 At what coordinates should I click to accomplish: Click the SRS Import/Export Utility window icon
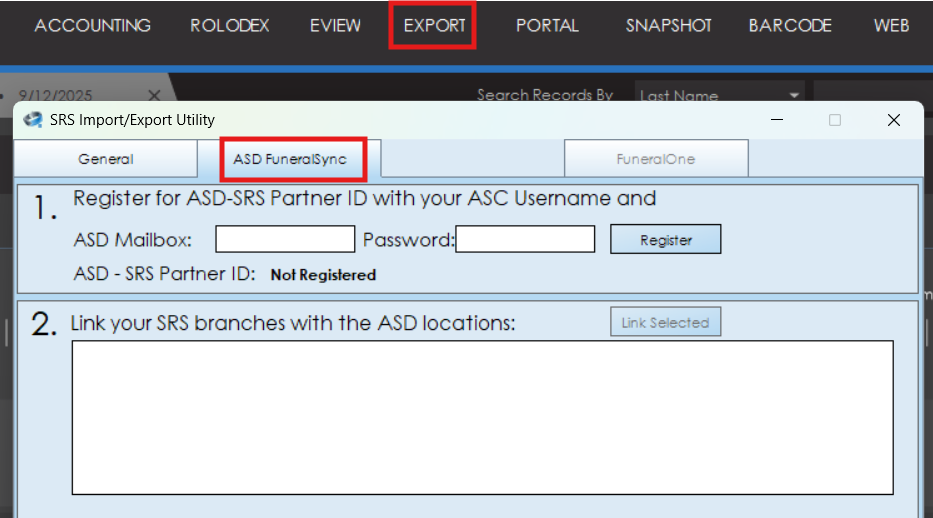[33, 120]
